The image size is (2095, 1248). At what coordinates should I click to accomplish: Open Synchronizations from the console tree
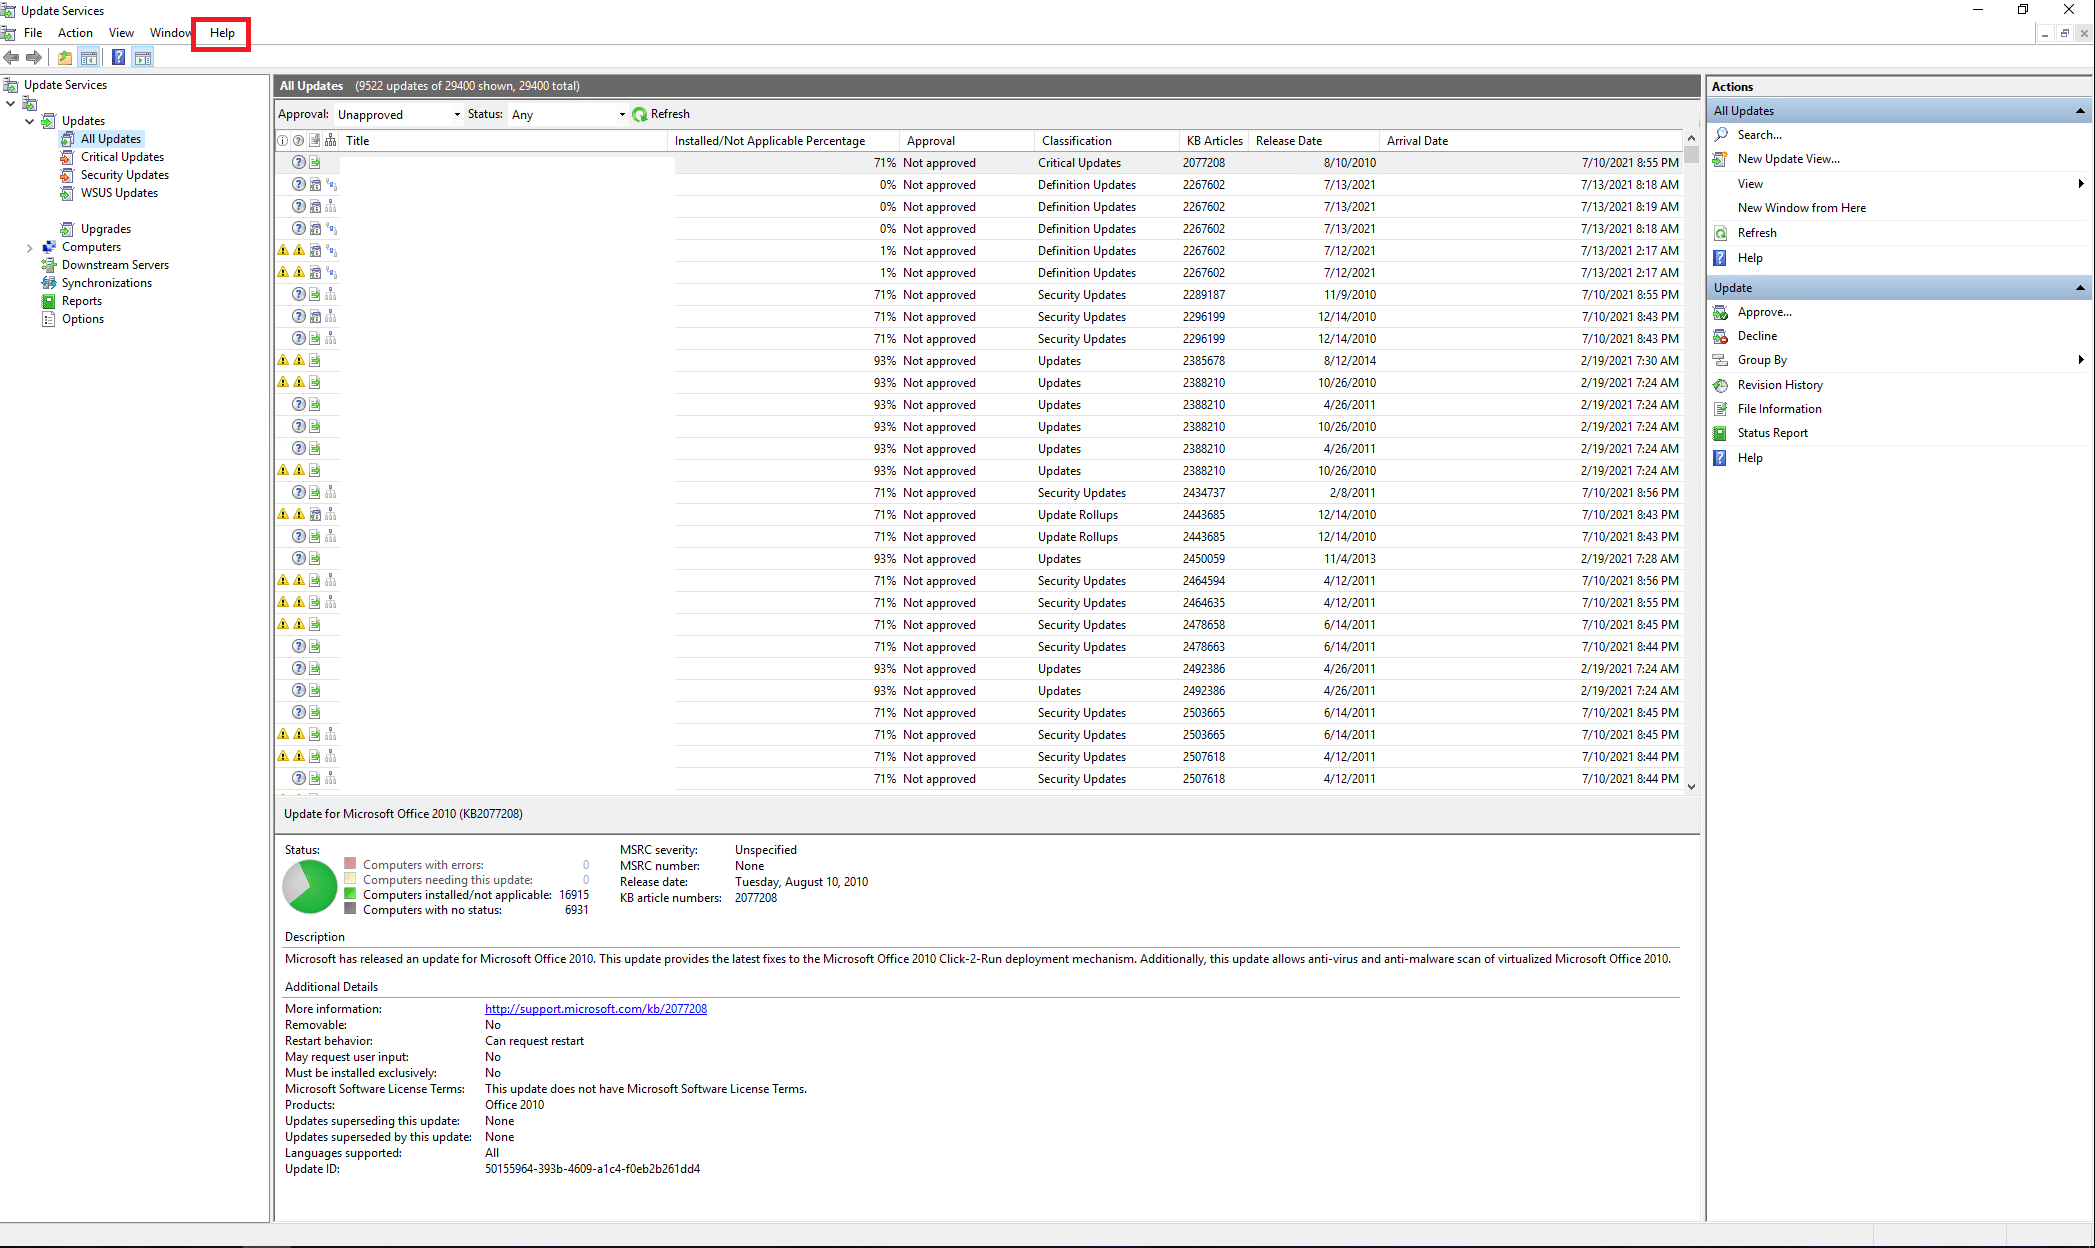pos(106,283)
